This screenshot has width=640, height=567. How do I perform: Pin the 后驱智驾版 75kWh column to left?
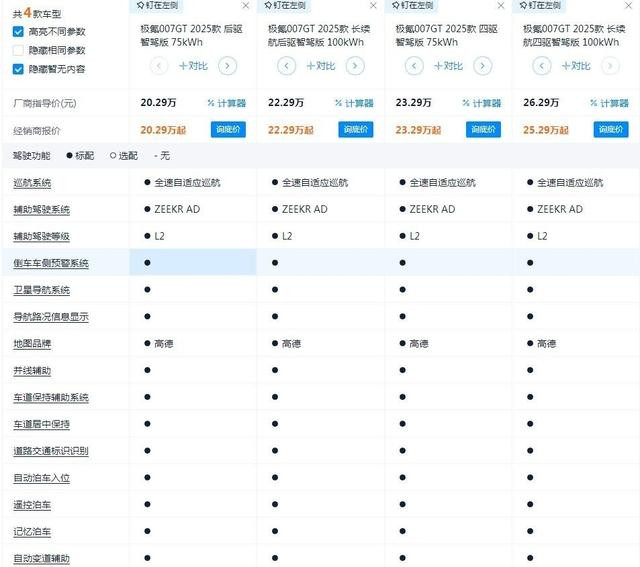[x=157, y=5]
